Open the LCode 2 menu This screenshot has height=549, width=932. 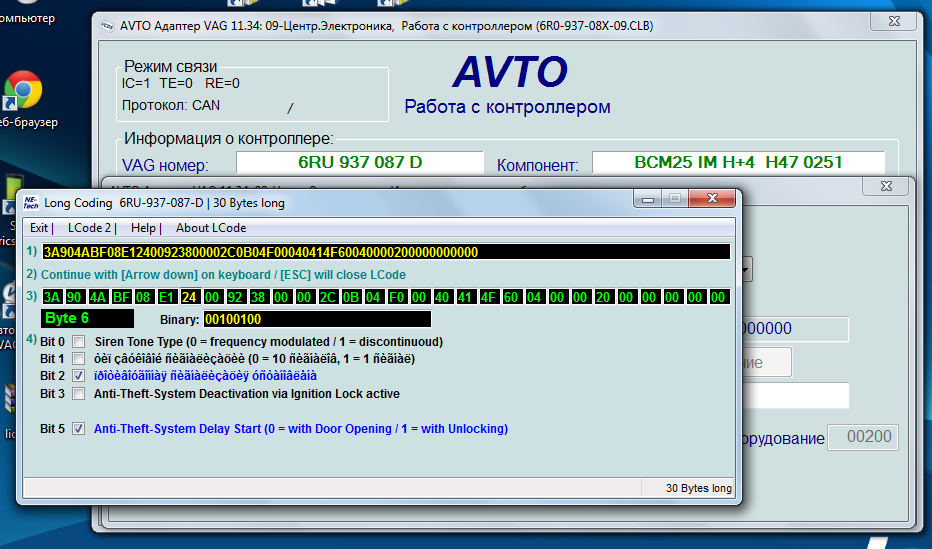point(91,228)
